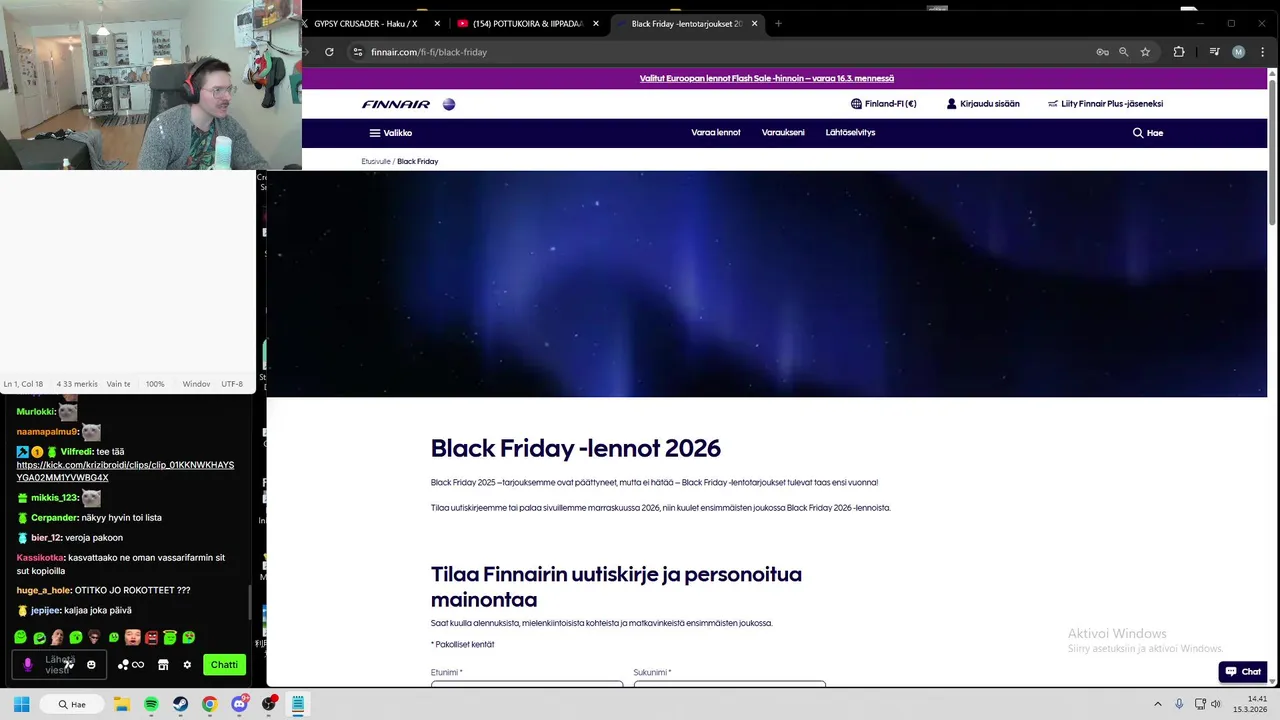Click the zoom magnifier icon in the address bar
1280x720 pixels.
(x=1123, y=52)
